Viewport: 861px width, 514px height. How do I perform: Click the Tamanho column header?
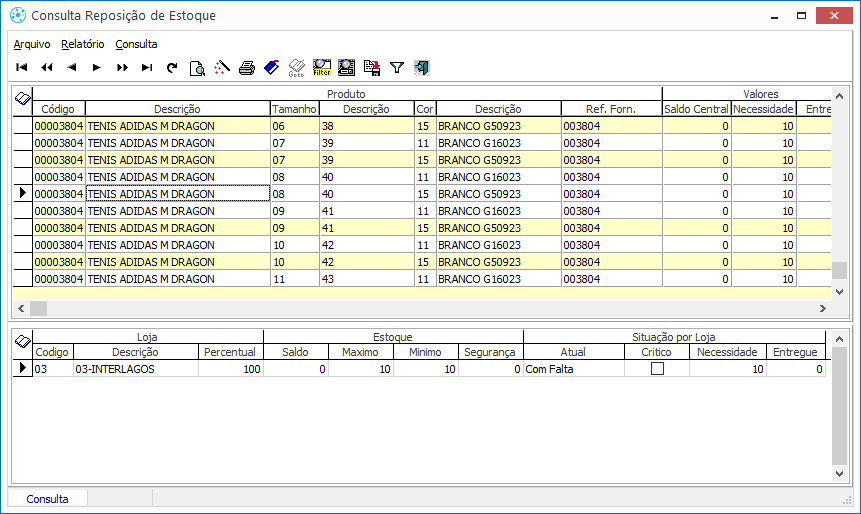[295, 109]
